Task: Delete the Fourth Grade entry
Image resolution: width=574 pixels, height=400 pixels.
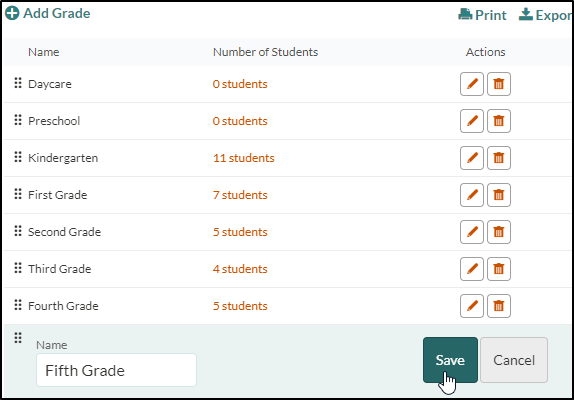Action: (499, 306)
